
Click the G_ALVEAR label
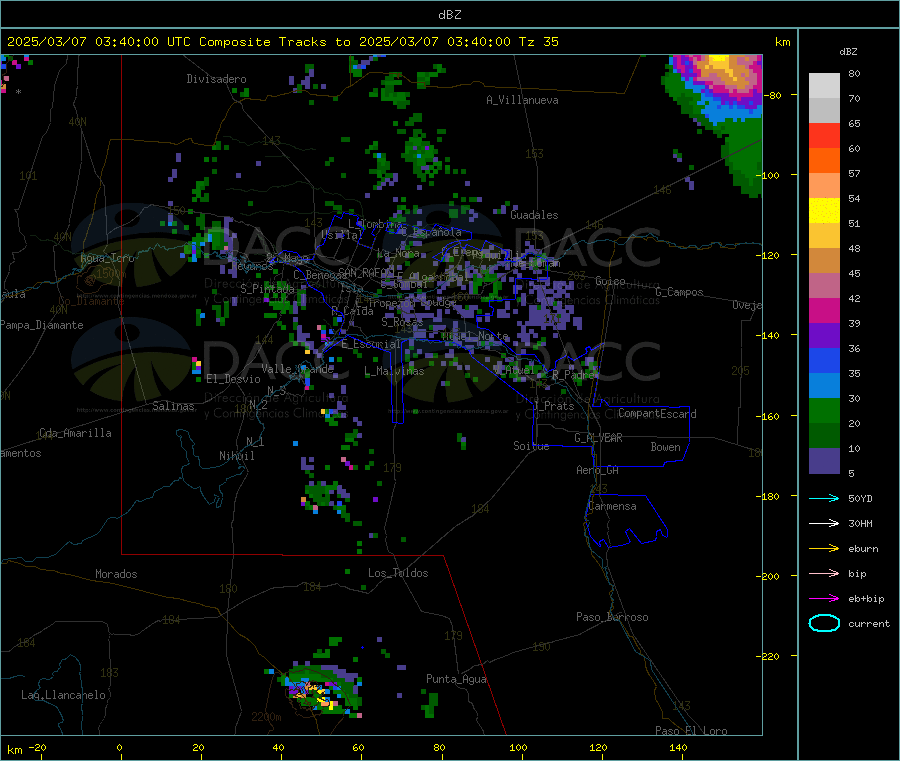pos(598,438)
